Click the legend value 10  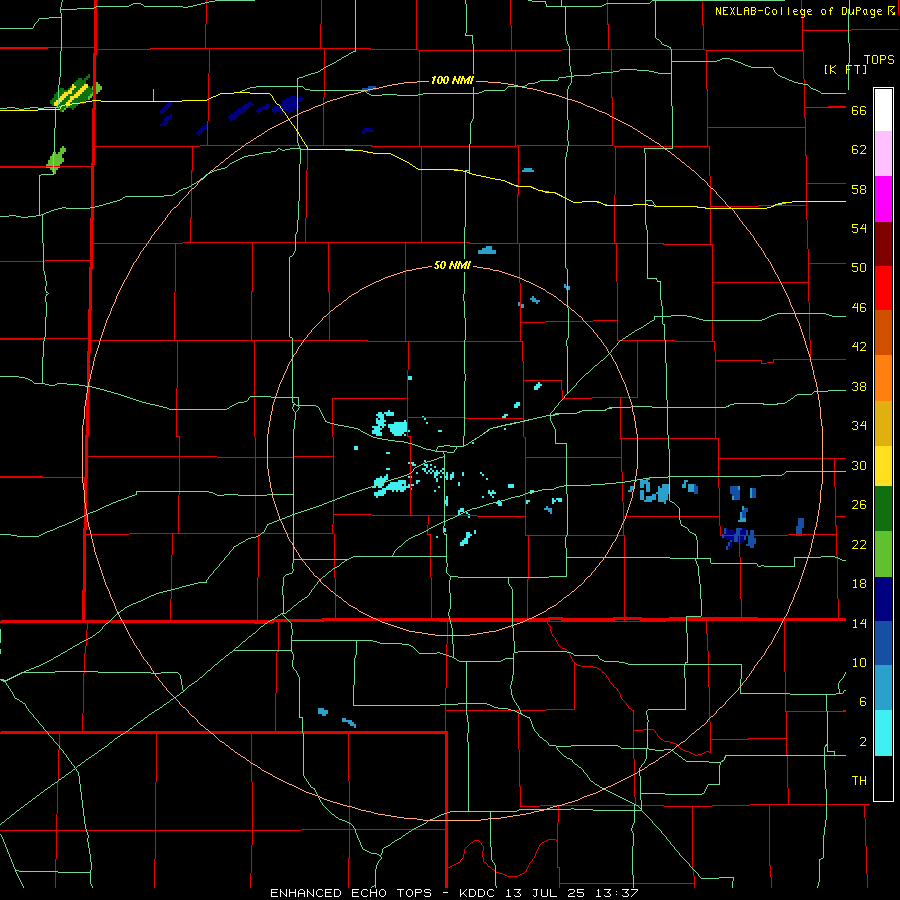[859, 662]
